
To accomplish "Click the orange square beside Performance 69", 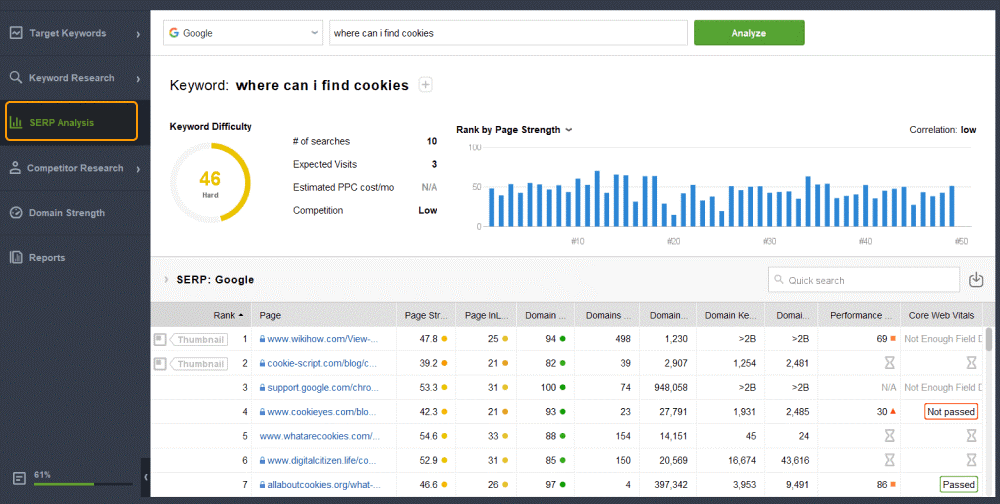I will tap(893, 339).
